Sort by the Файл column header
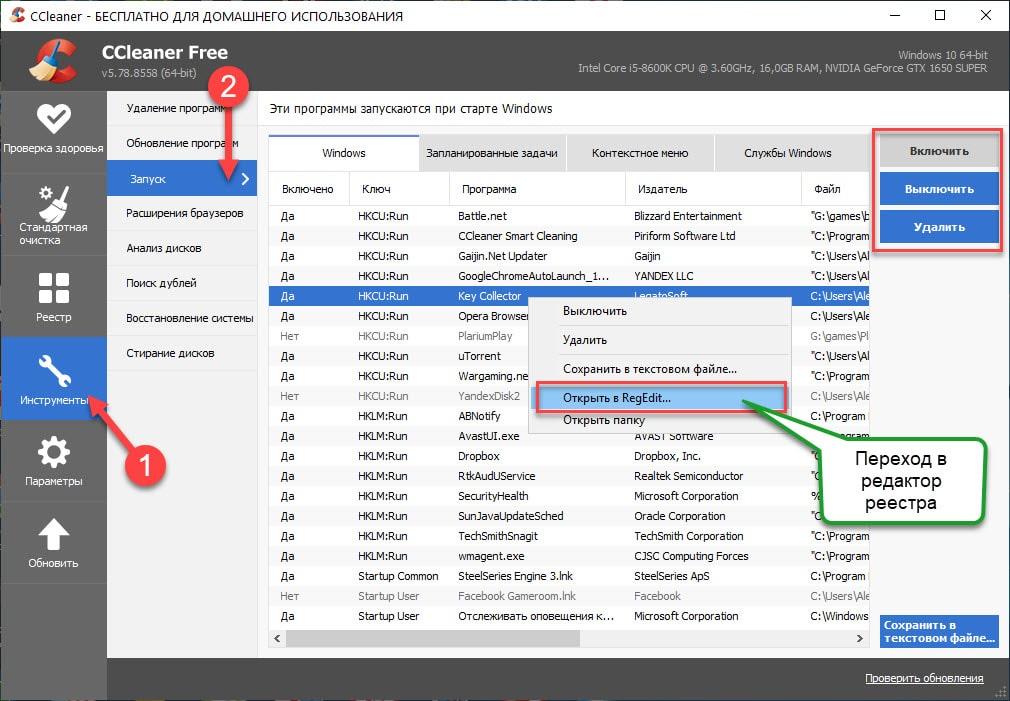The image size is (1010, 701). [835, 189]
